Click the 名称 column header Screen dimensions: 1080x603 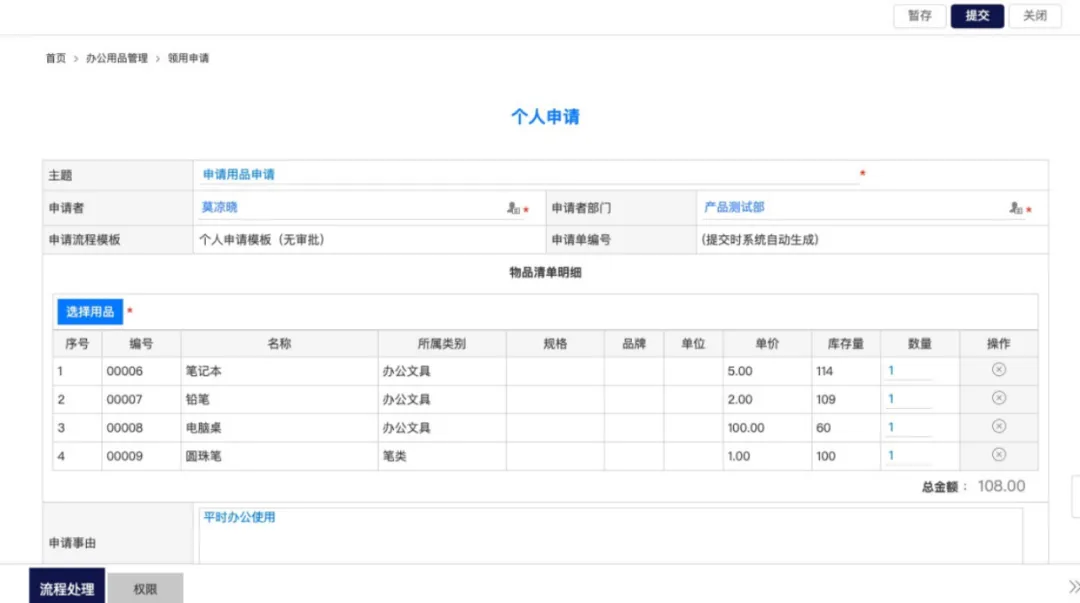279,343
